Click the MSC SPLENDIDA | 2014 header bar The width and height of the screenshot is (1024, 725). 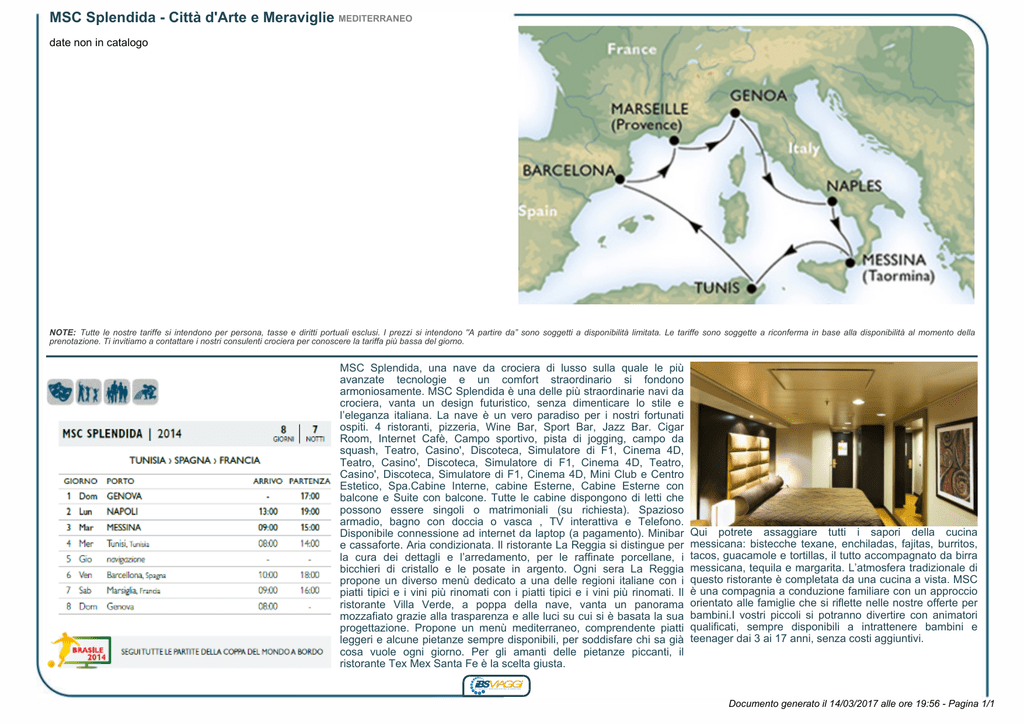coord(194,434)
